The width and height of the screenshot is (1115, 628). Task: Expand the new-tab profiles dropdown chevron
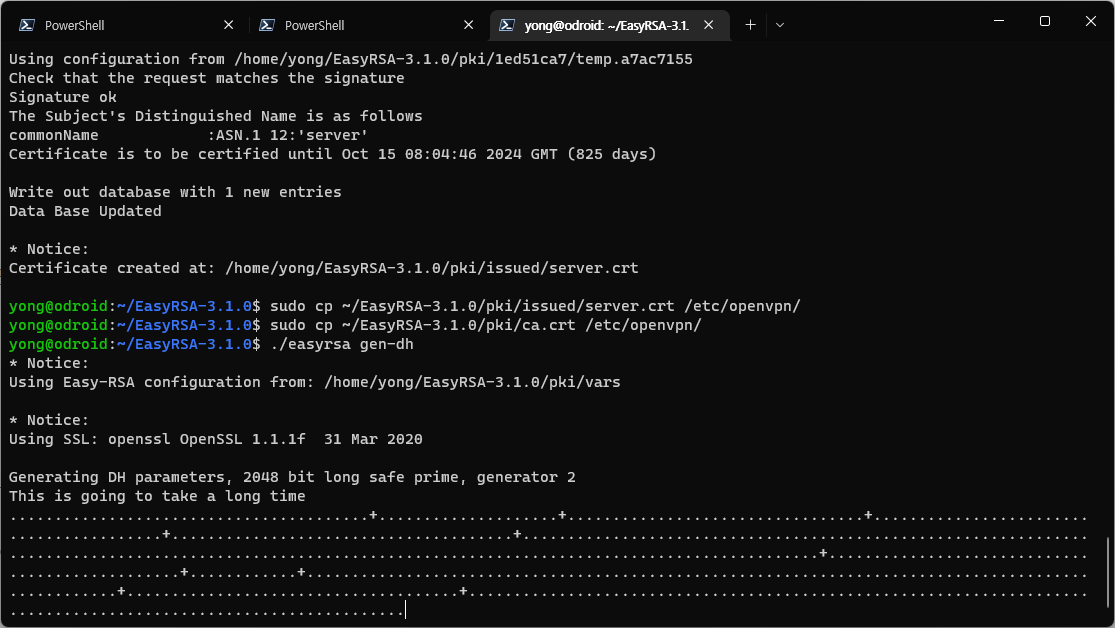coord(780,25)
